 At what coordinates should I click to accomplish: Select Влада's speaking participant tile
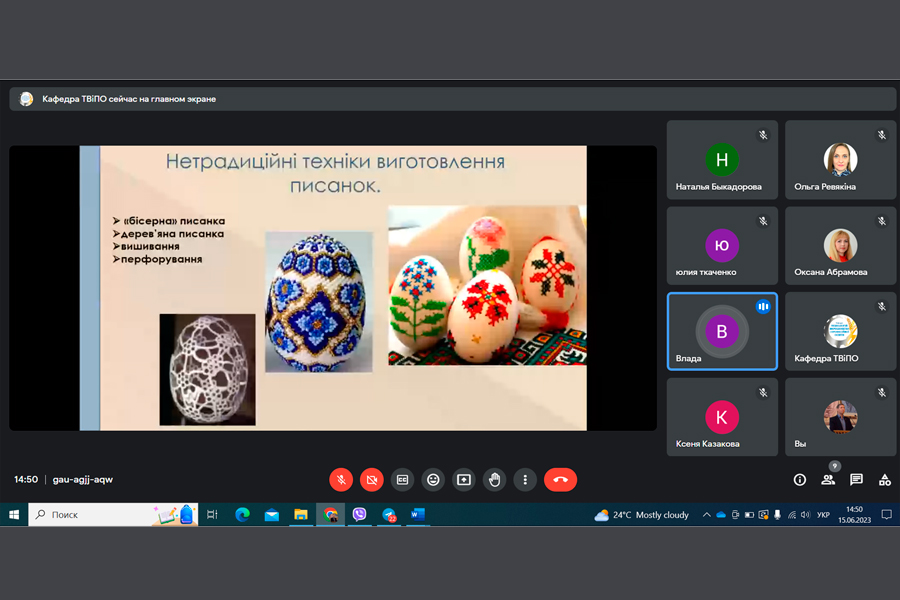coord(722,331)
